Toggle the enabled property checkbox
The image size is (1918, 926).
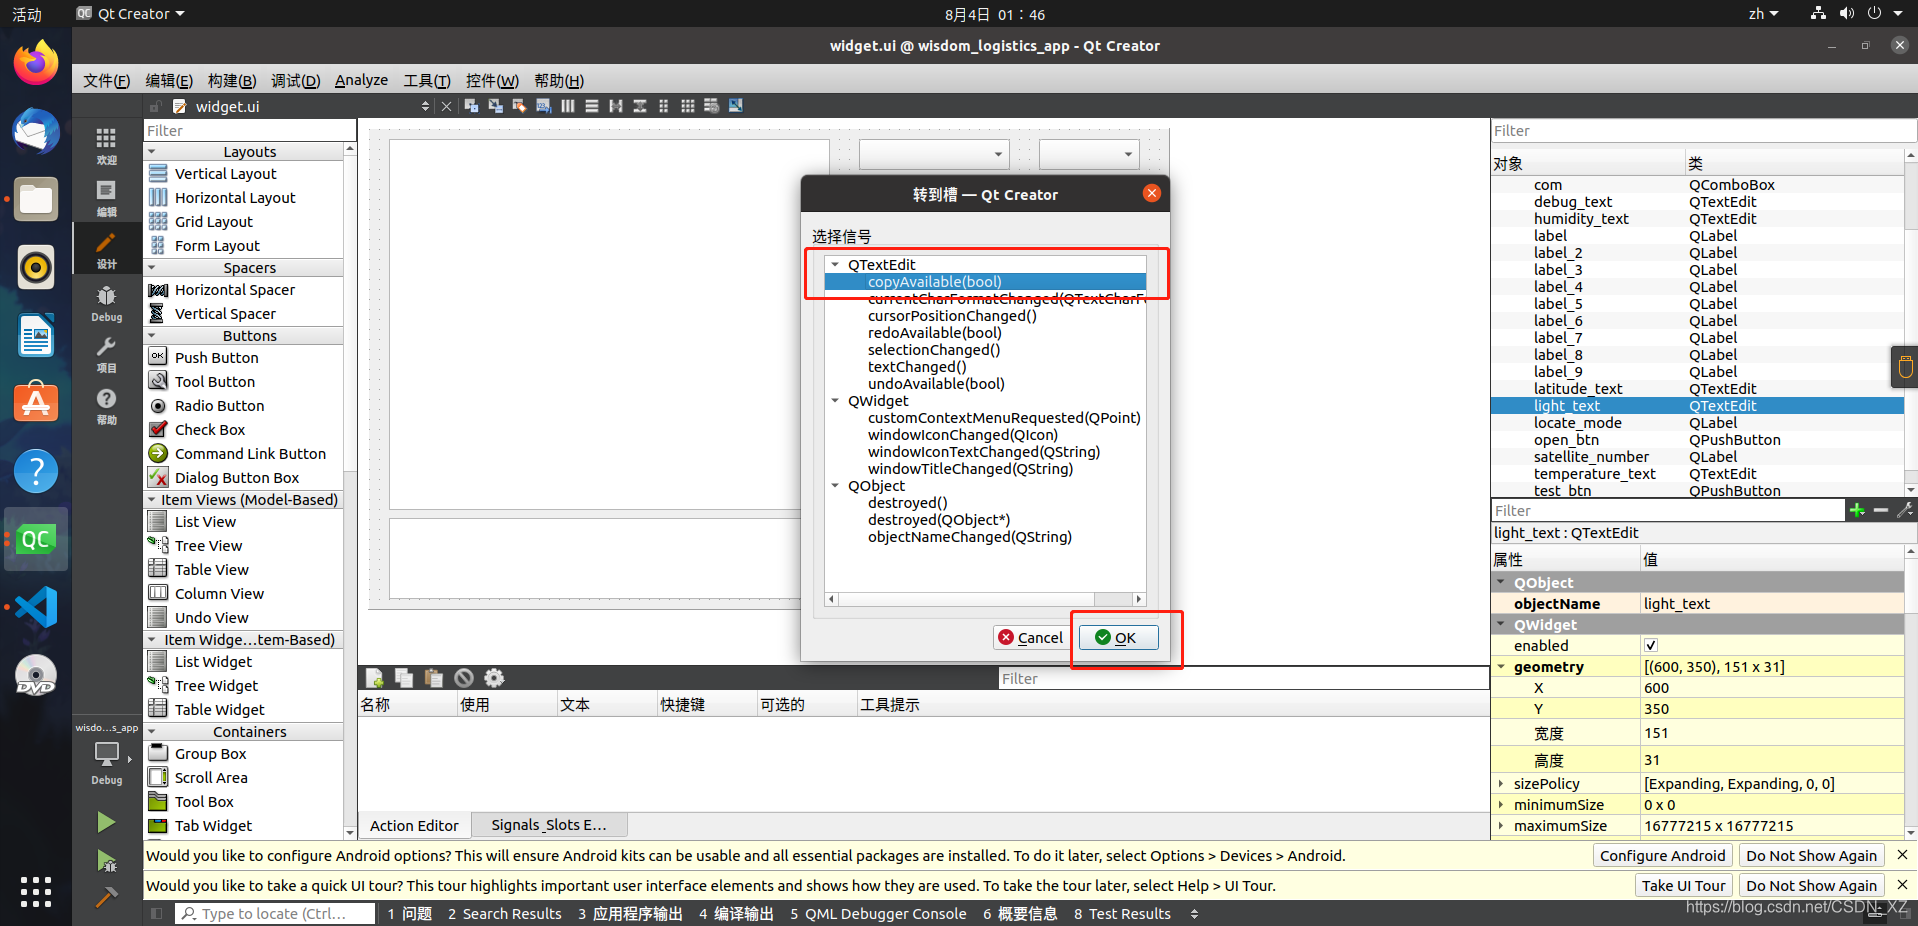[x=1651, y=645]
